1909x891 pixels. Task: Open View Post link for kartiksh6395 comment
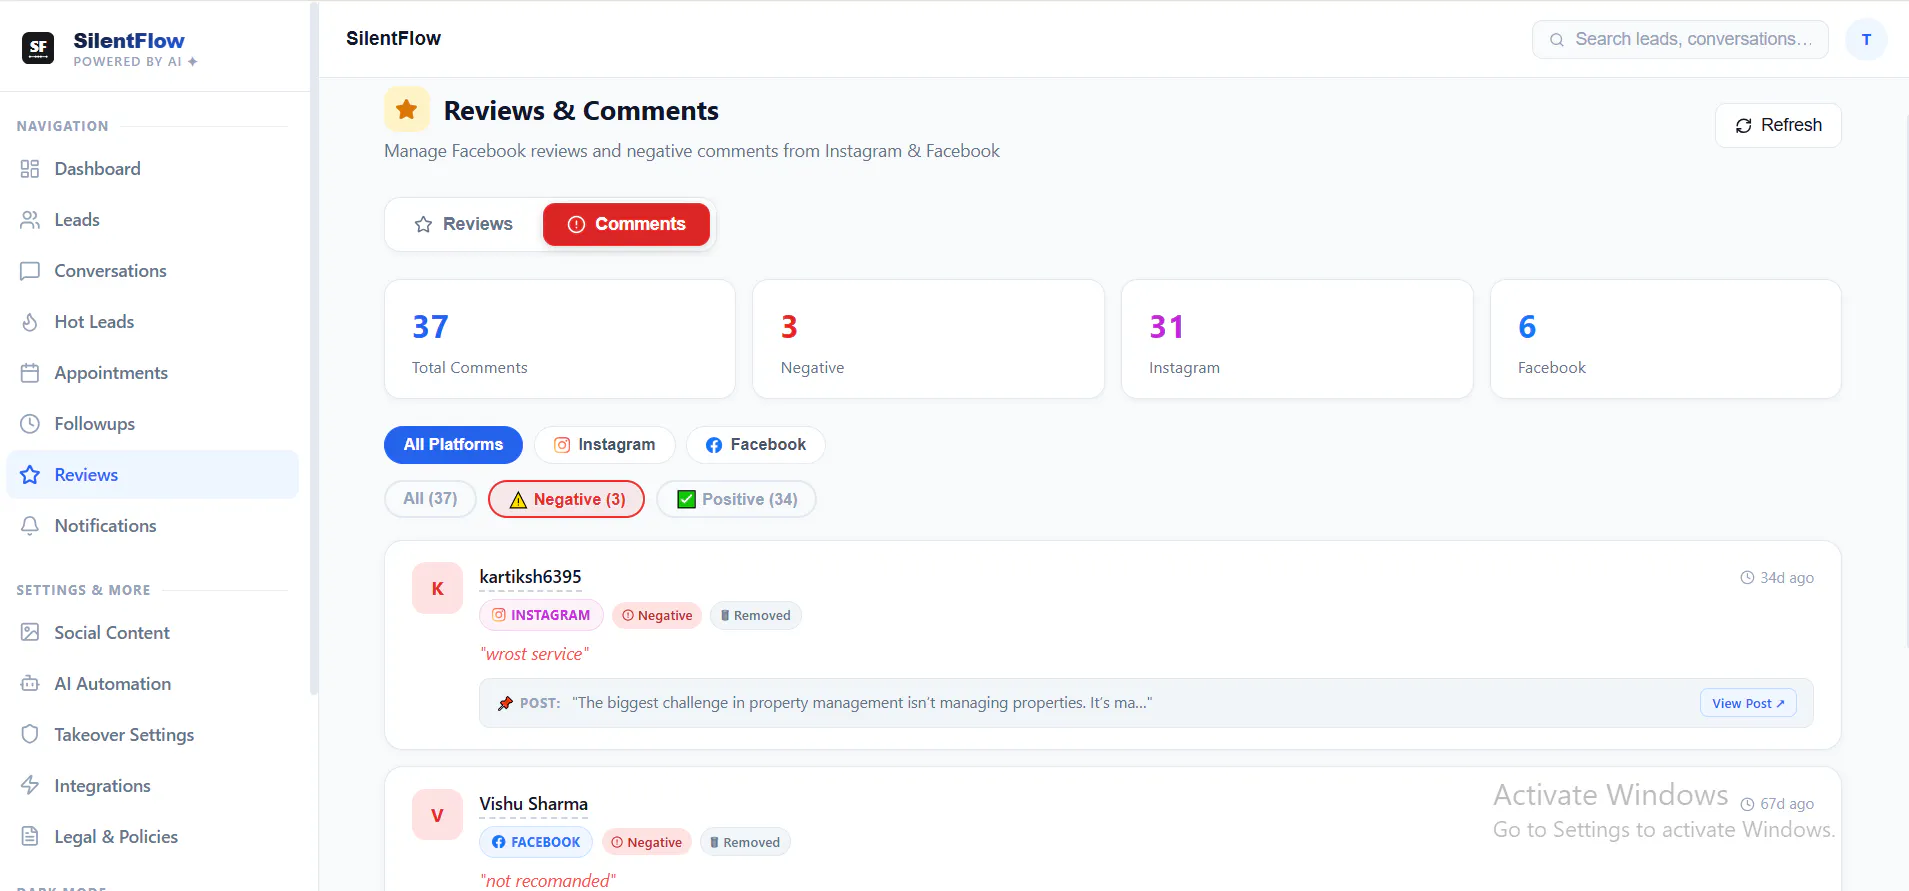tap(1748, 703)
